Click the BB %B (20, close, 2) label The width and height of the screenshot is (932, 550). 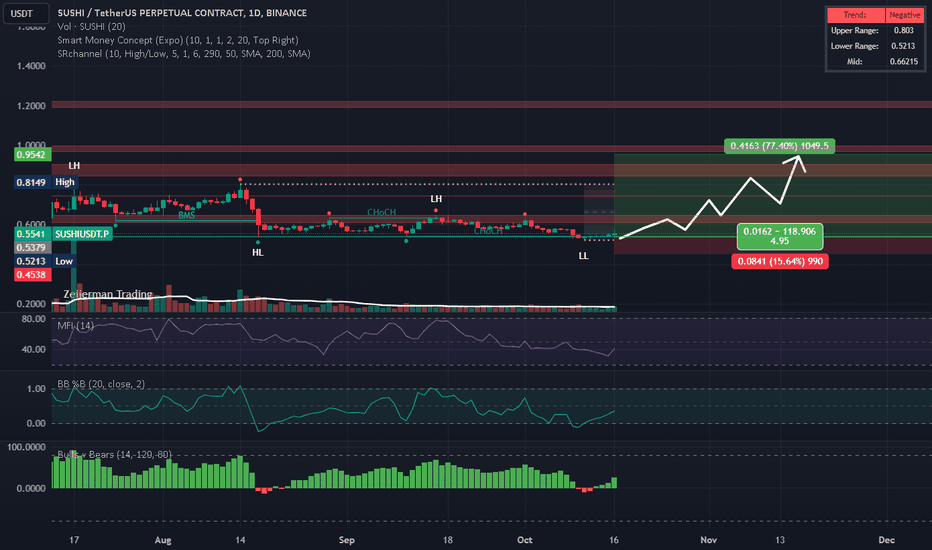100,384
